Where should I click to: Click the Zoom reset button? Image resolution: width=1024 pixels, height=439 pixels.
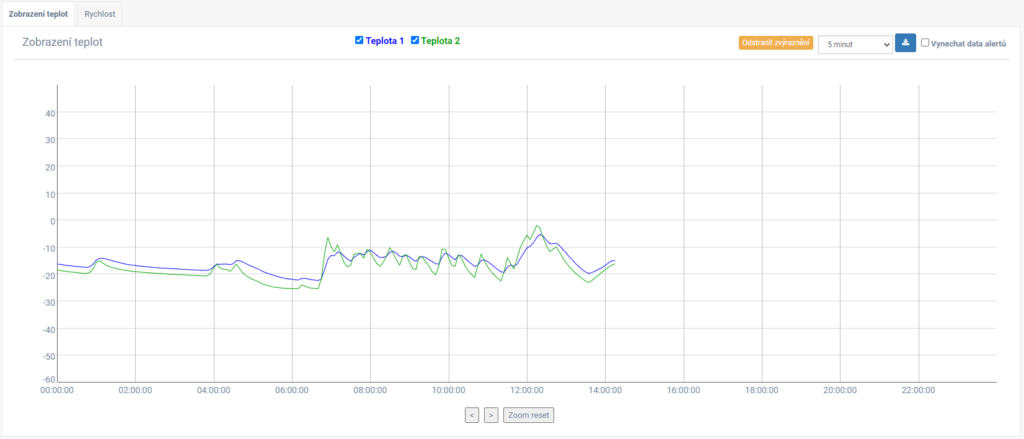point(528,415)
